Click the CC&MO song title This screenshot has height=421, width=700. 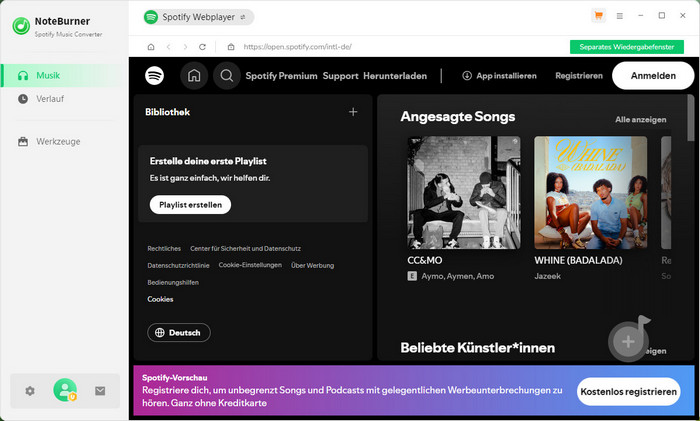[x=425, y=260]
